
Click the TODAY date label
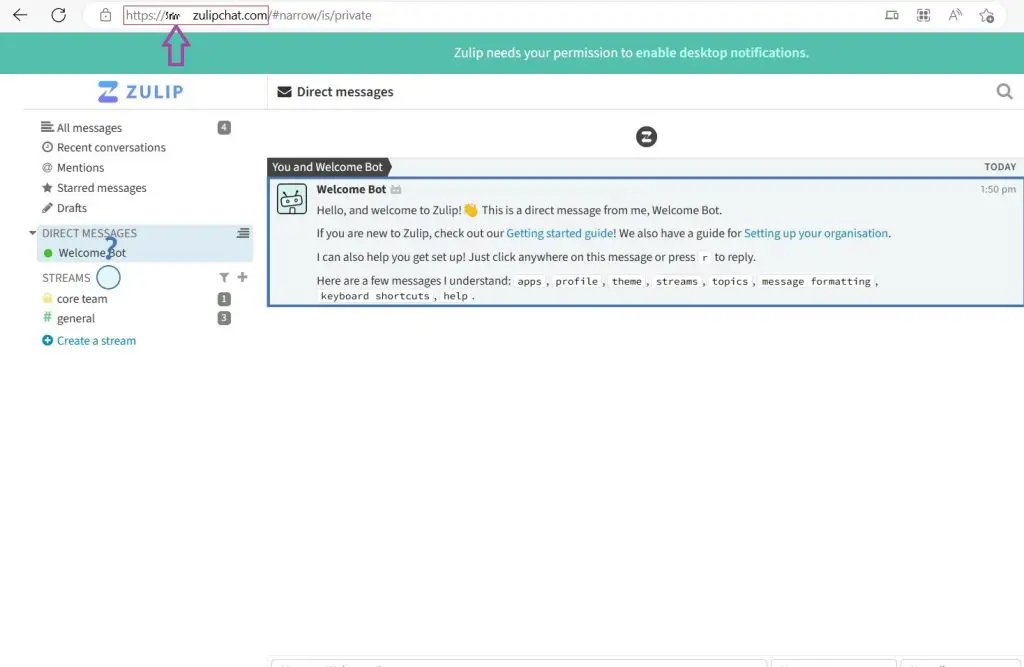(x=1000, y=167)
